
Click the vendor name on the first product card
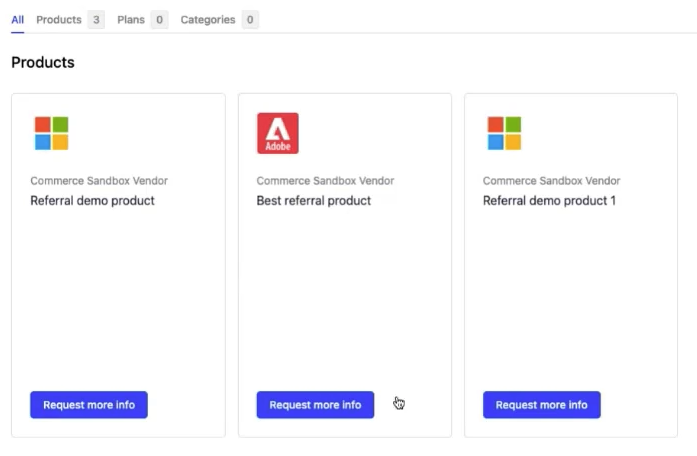99,181
